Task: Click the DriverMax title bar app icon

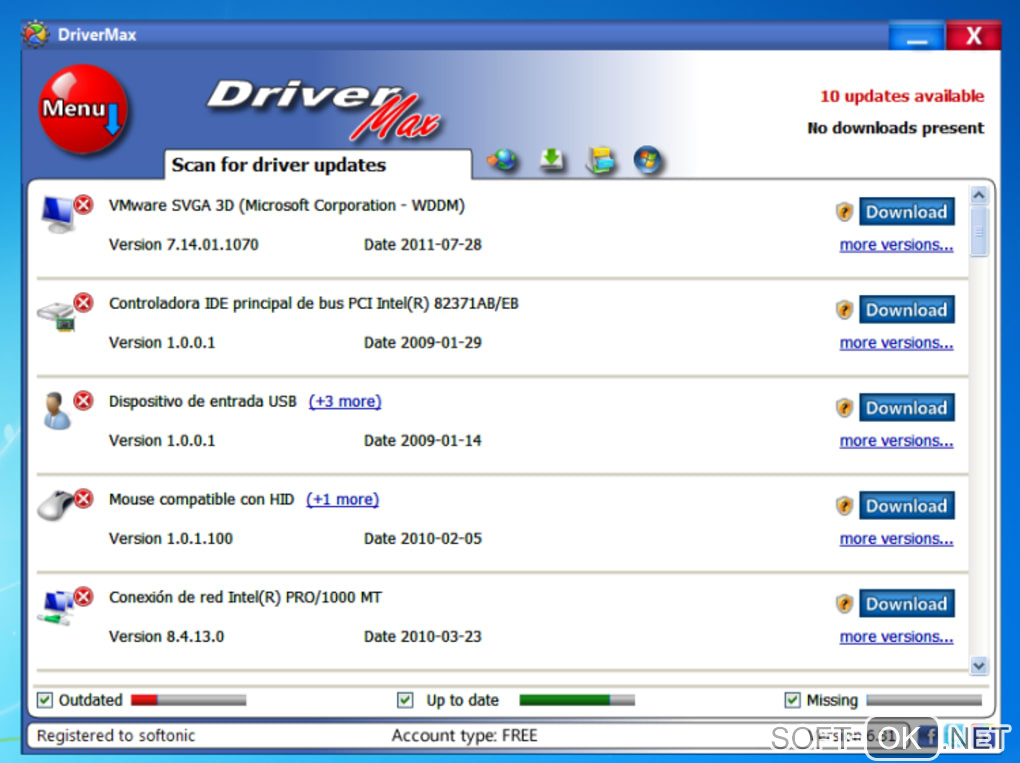Action: [36, 34]
